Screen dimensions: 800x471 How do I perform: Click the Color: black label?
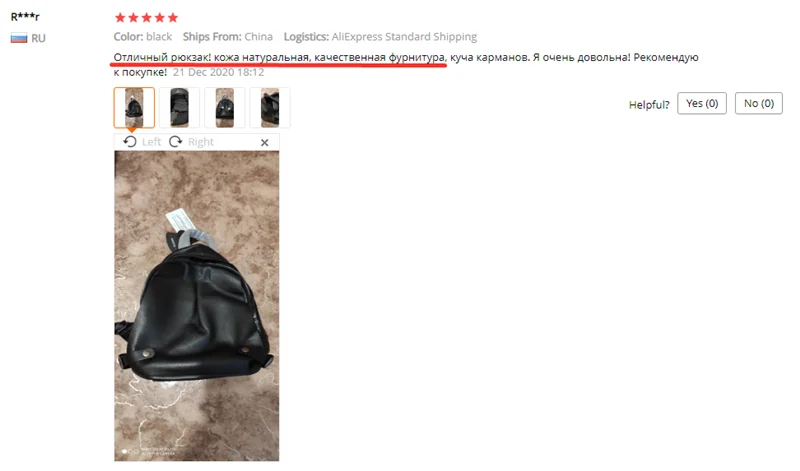pyautogui.click(x=142, y=37)
